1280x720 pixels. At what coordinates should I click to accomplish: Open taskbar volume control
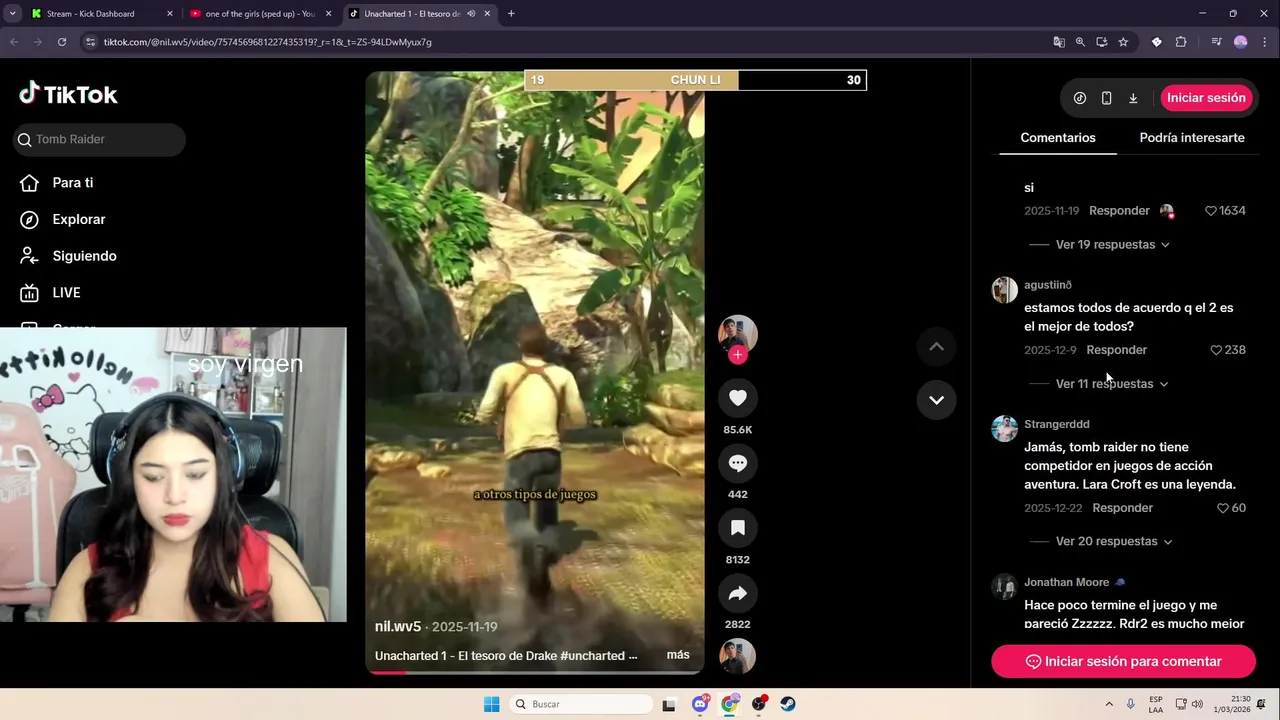coord(1198,704)
